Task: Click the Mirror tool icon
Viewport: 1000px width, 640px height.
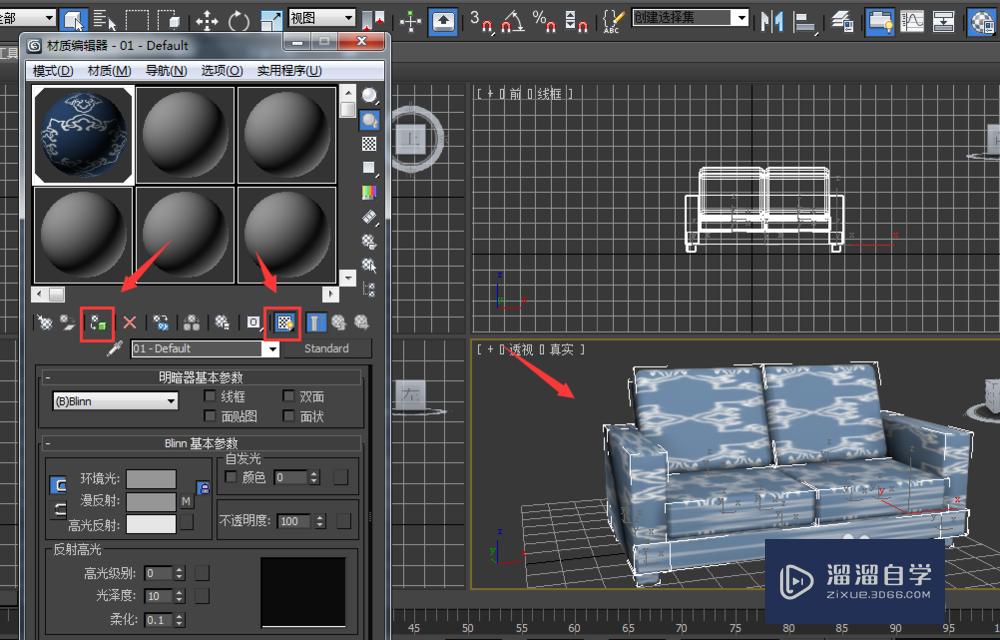Action: tap(772, 20)
